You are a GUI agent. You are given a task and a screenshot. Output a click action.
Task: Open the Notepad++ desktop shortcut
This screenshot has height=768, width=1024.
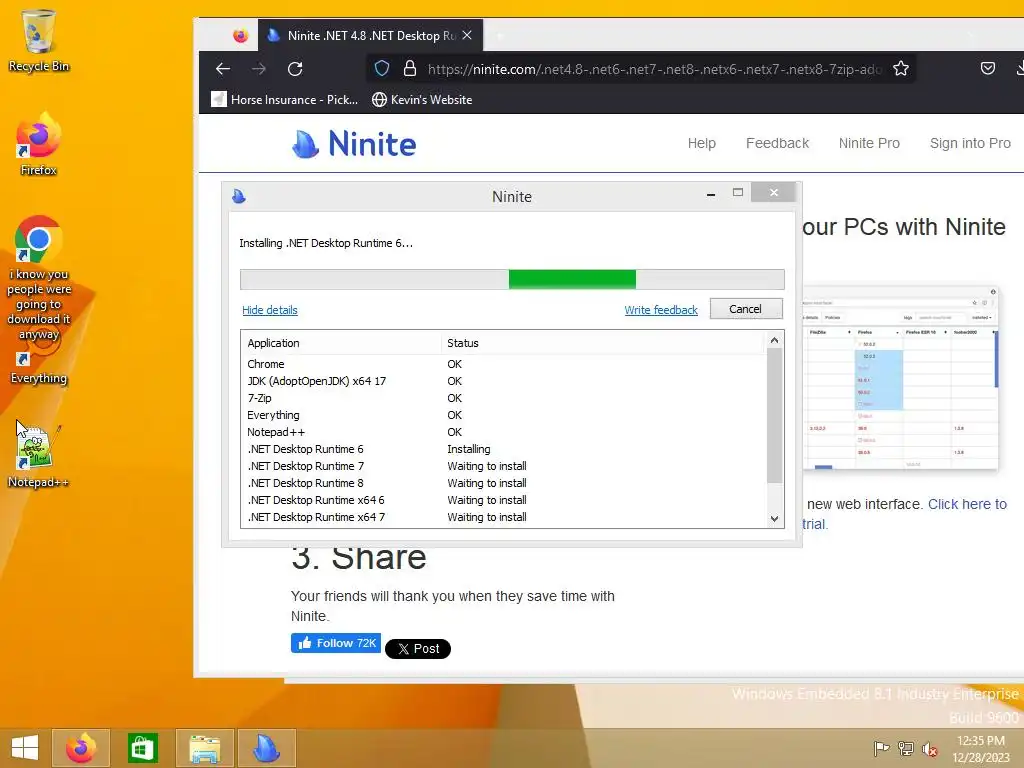[x=39, y=455]
